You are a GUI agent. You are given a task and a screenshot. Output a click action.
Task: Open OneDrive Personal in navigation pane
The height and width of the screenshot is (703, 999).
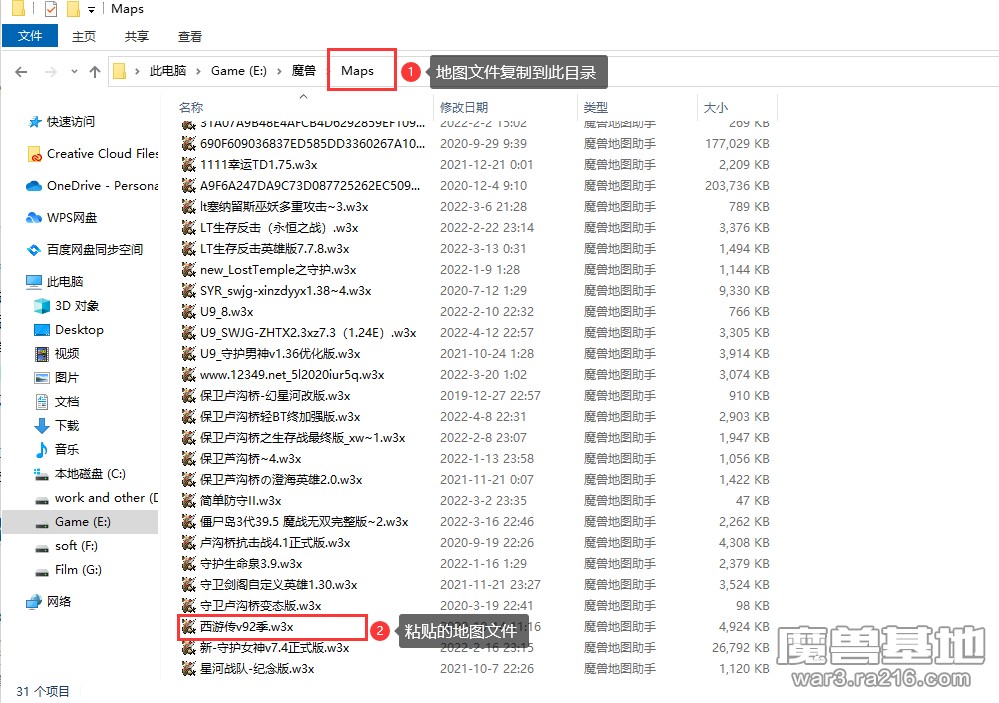(102, 186)
